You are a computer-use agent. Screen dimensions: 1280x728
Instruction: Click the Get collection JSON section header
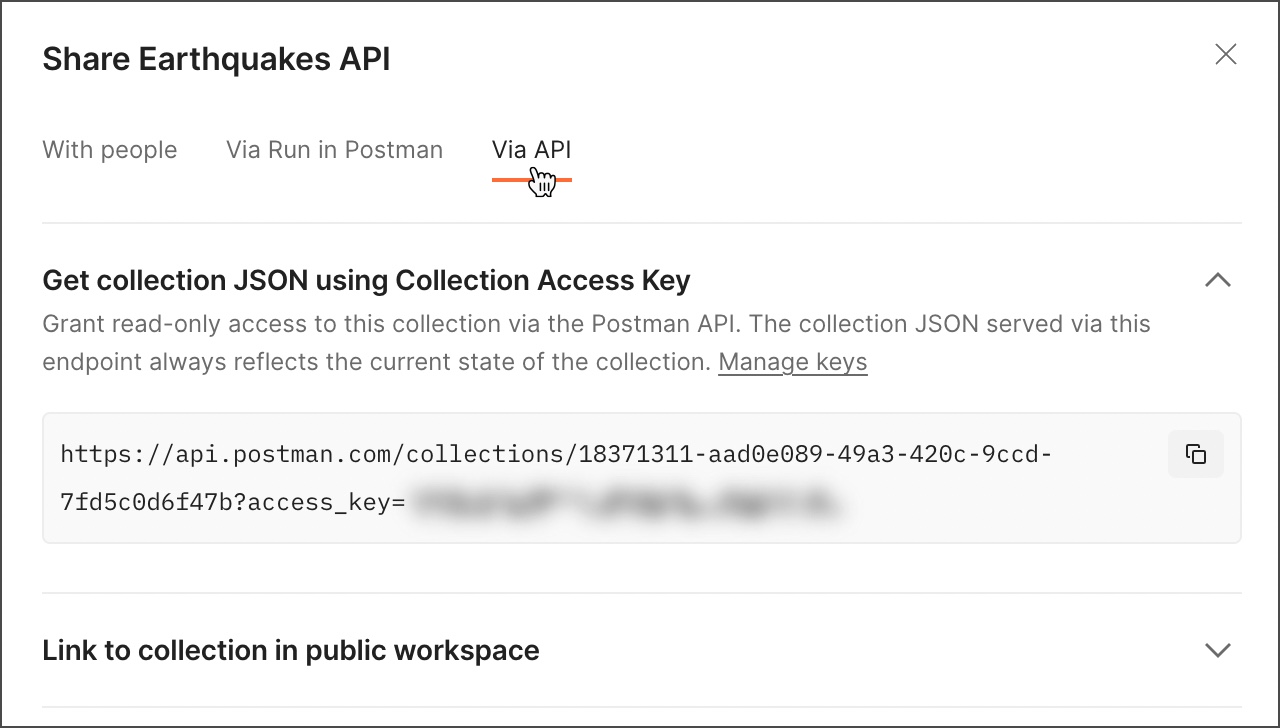(366, 281)
